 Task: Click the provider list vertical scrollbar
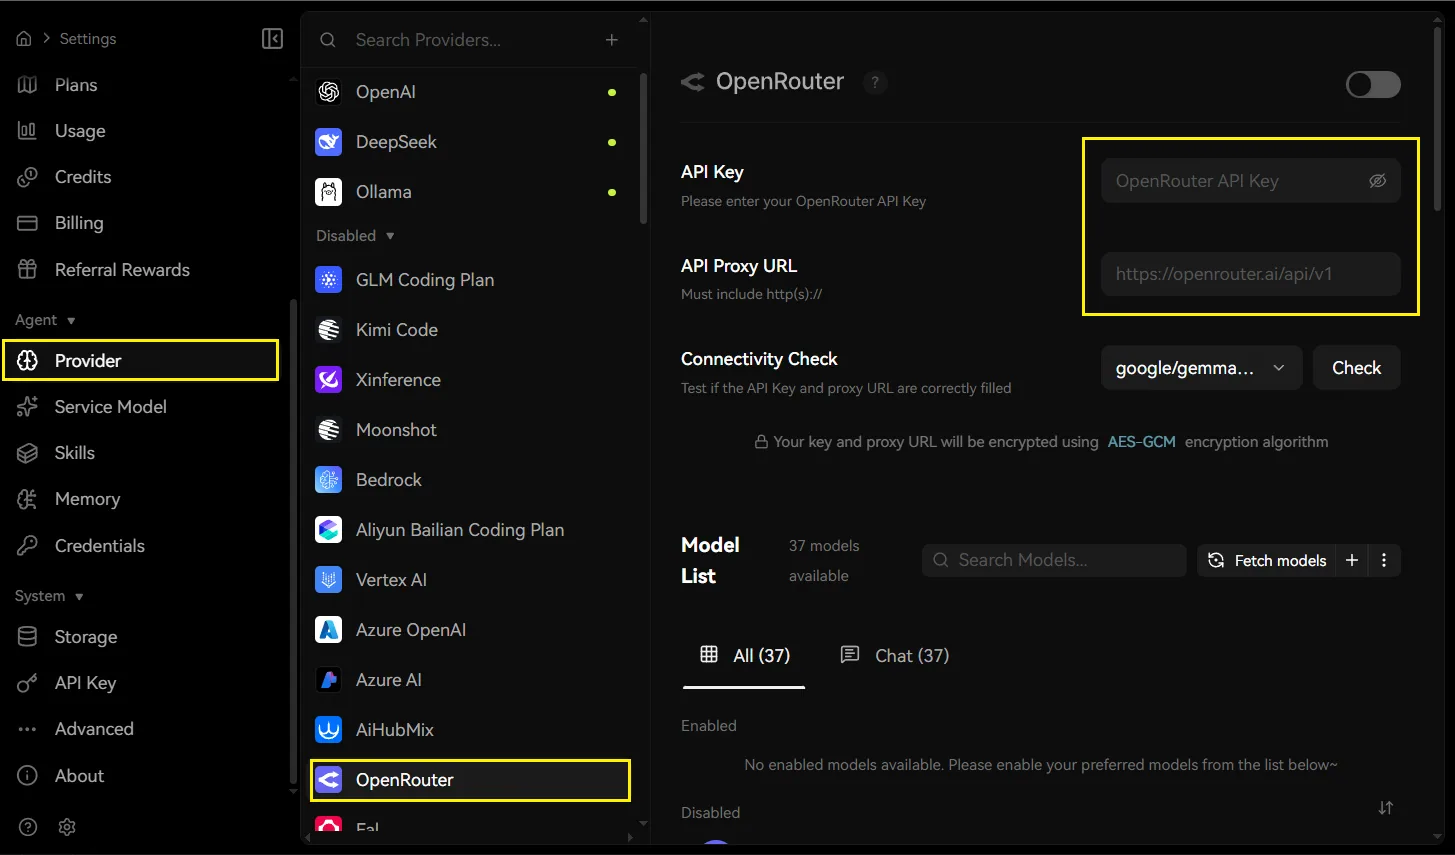tap(643, 148)
